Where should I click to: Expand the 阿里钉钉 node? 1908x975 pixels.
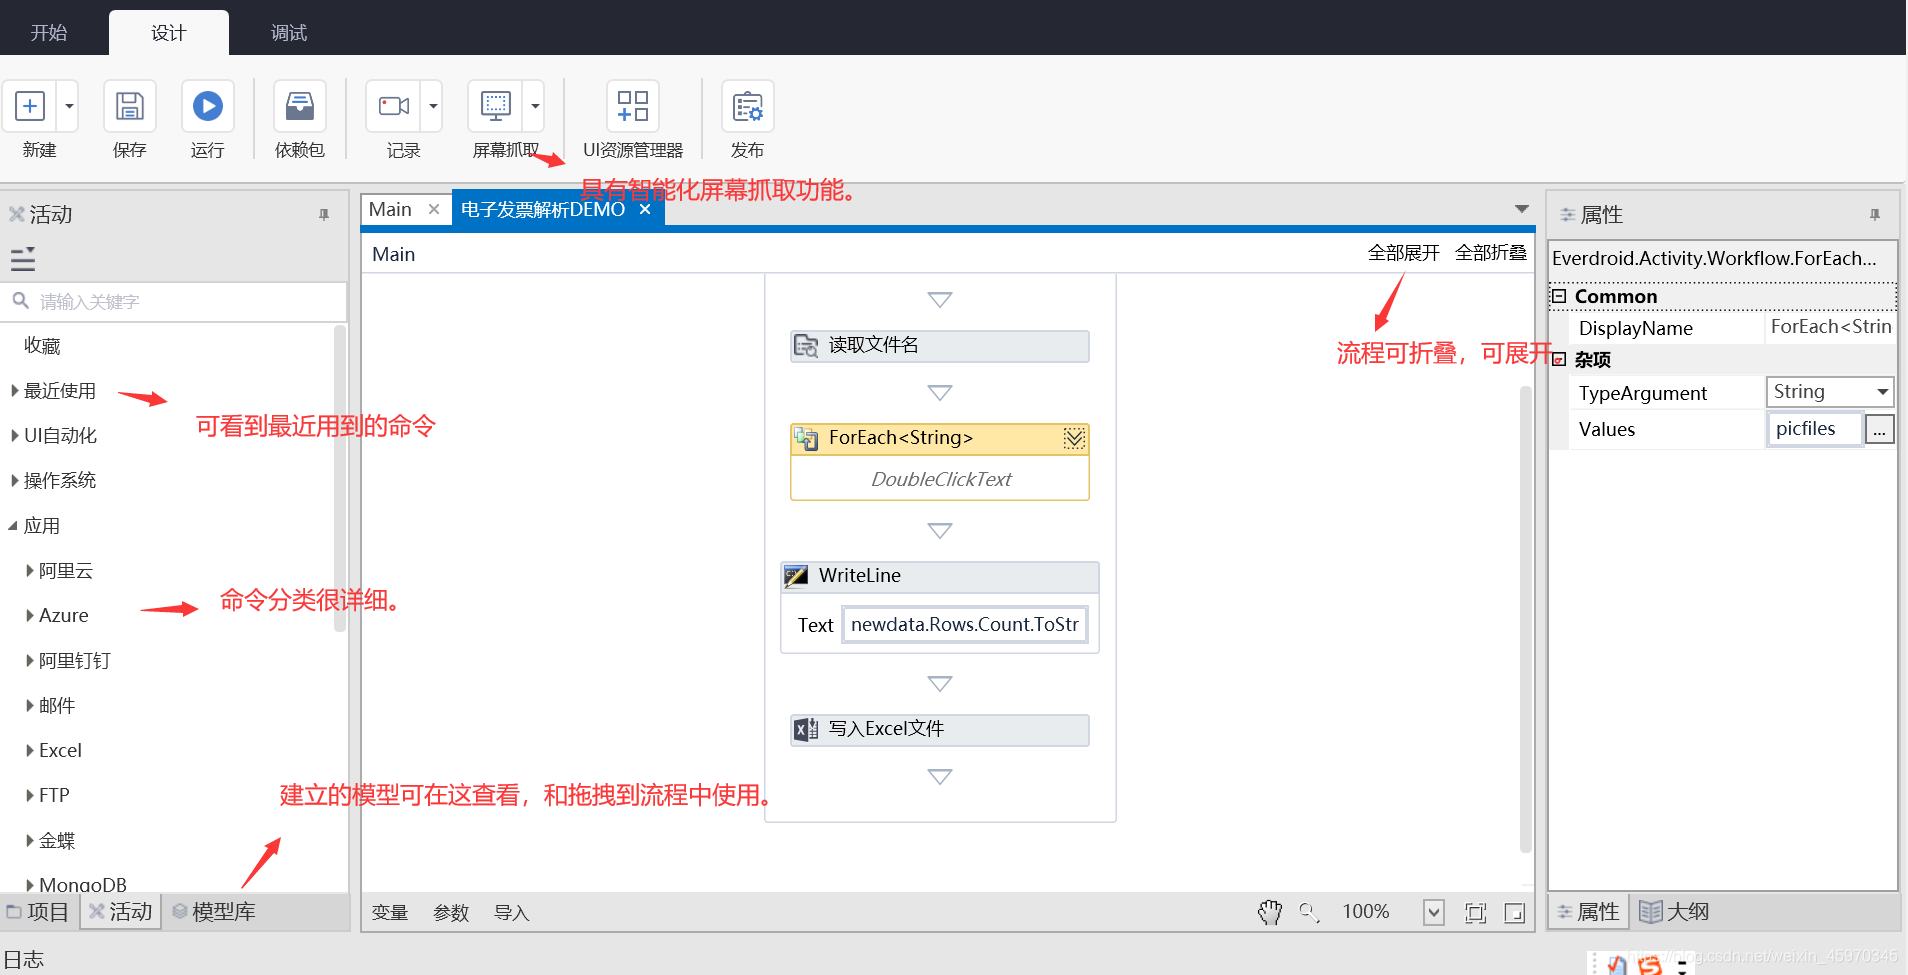30,660
